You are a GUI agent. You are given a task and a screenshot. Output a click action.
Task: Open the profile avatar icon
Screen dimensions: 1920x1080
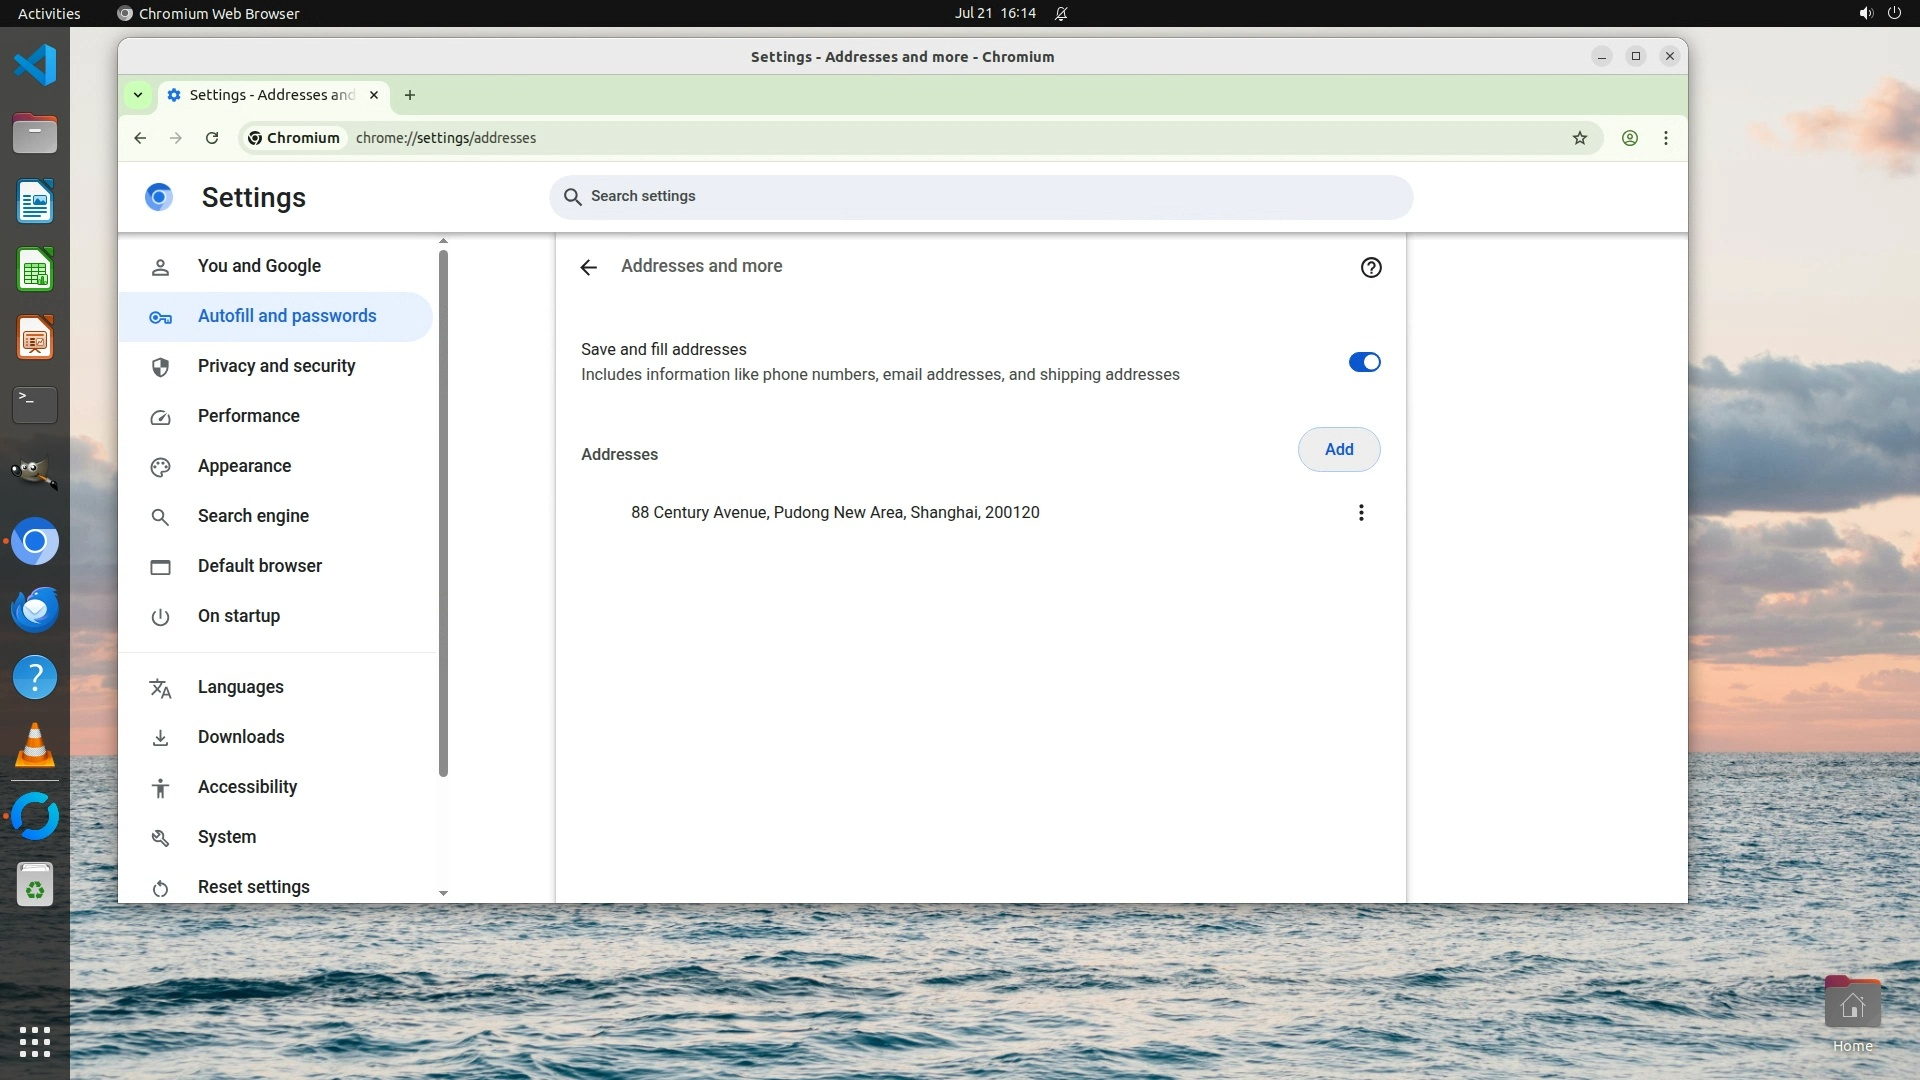[1630, 138]
